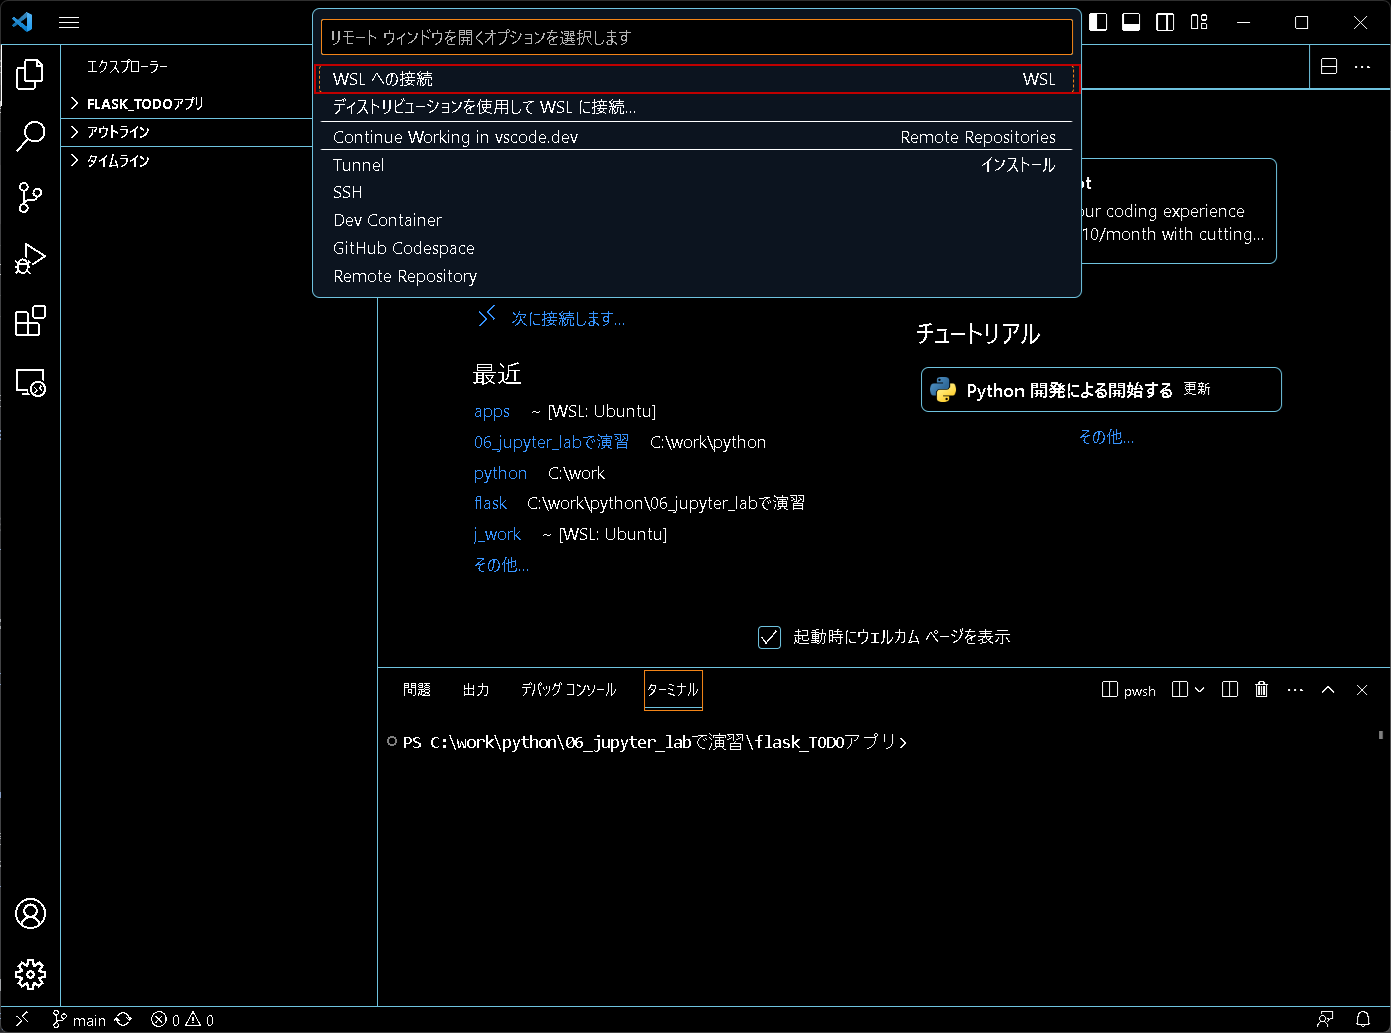Screen dimensions: 1391x1033
Task: Open the launch profile dropdown arrow
Action: [x=1200, y=689]
